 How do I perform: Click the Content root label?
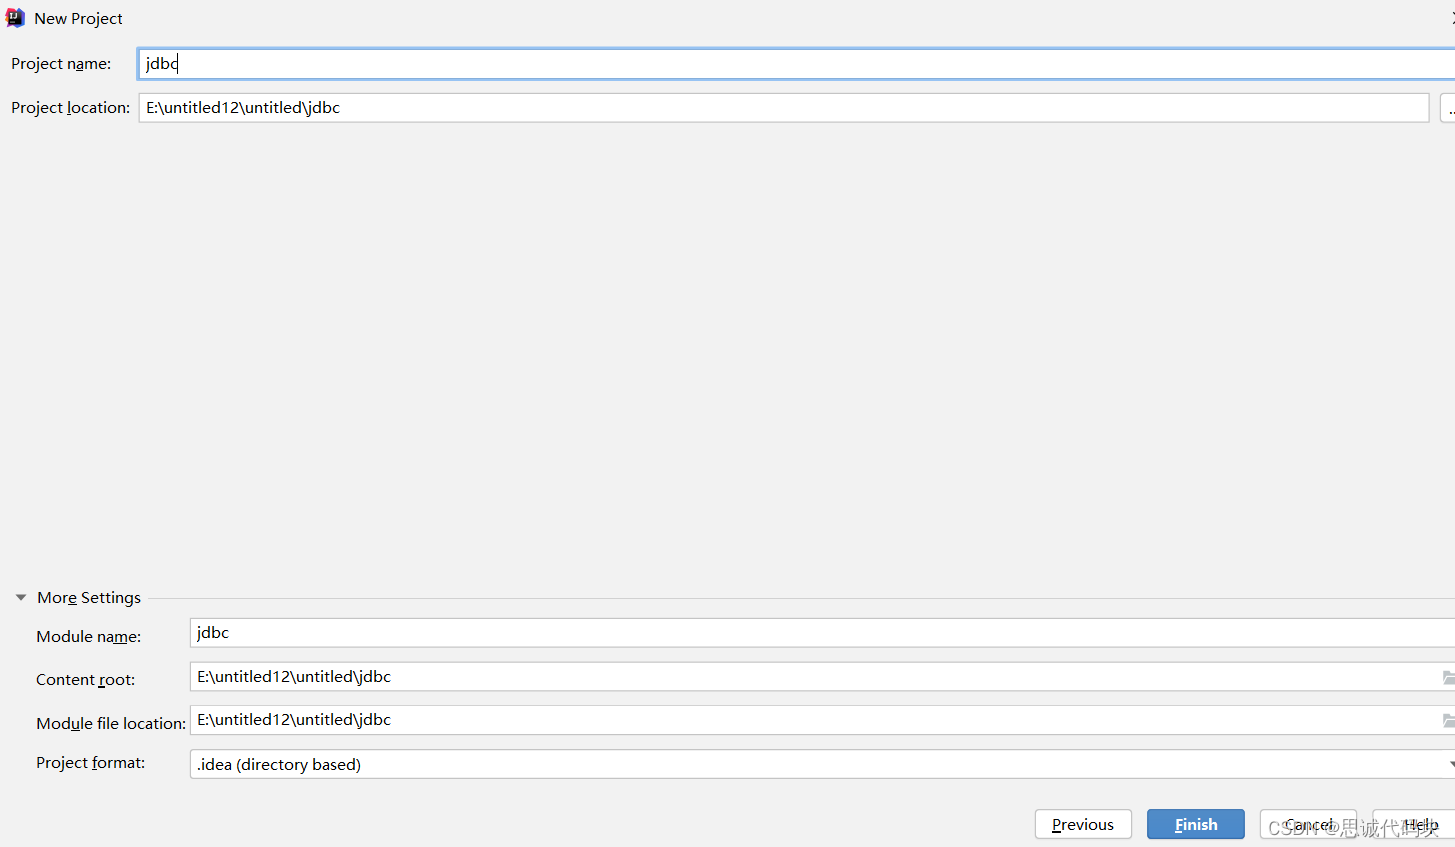point(86,680)
